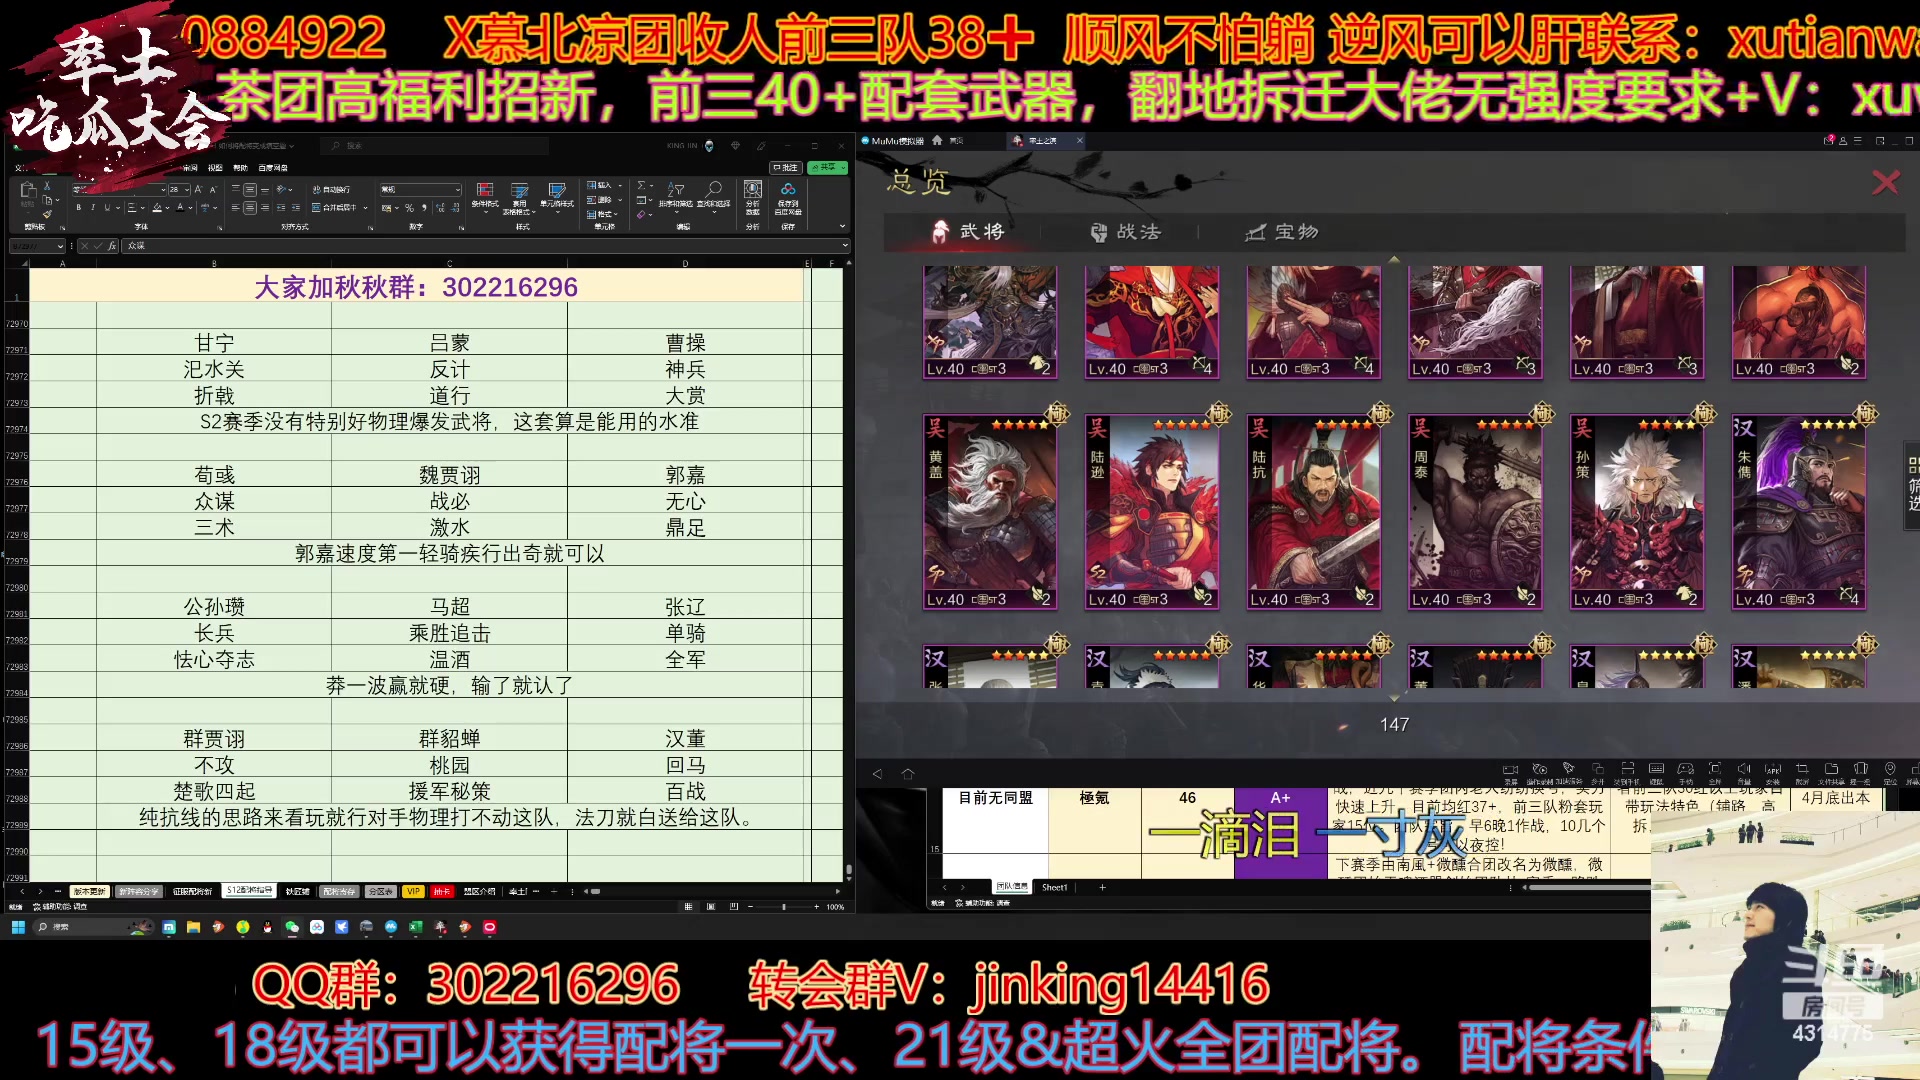1920x1080 pixels.
Task: Decrease font size with the smaller A icon
Action: click(x=213, y=189)
